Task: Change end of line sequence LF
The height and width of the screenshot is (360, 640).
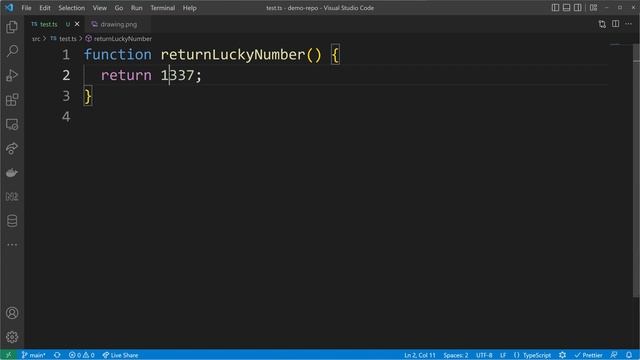Action: (x=503, y=355)
